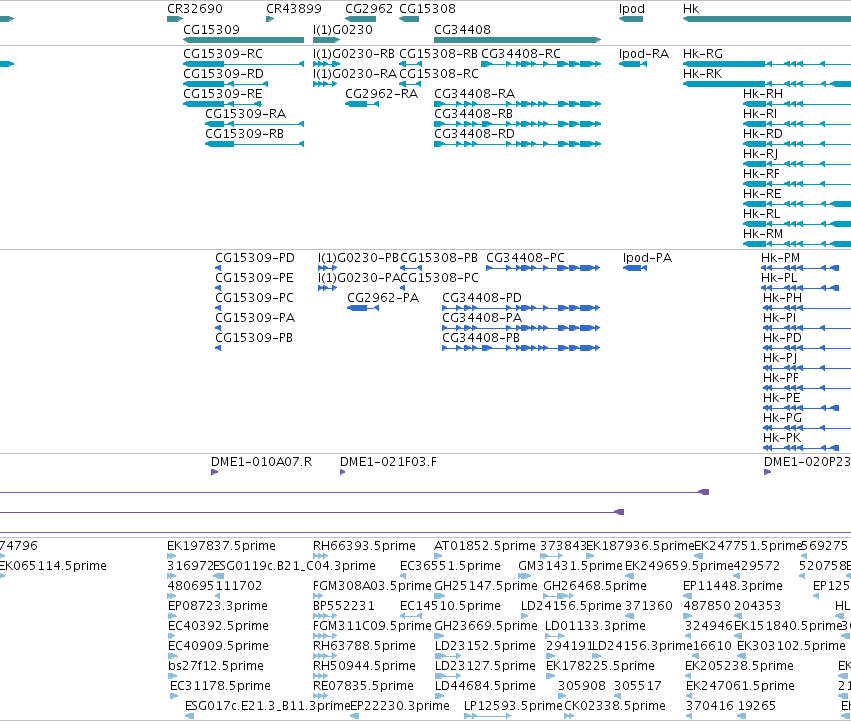Click protein CG2962-PA

tap(363, 308)
